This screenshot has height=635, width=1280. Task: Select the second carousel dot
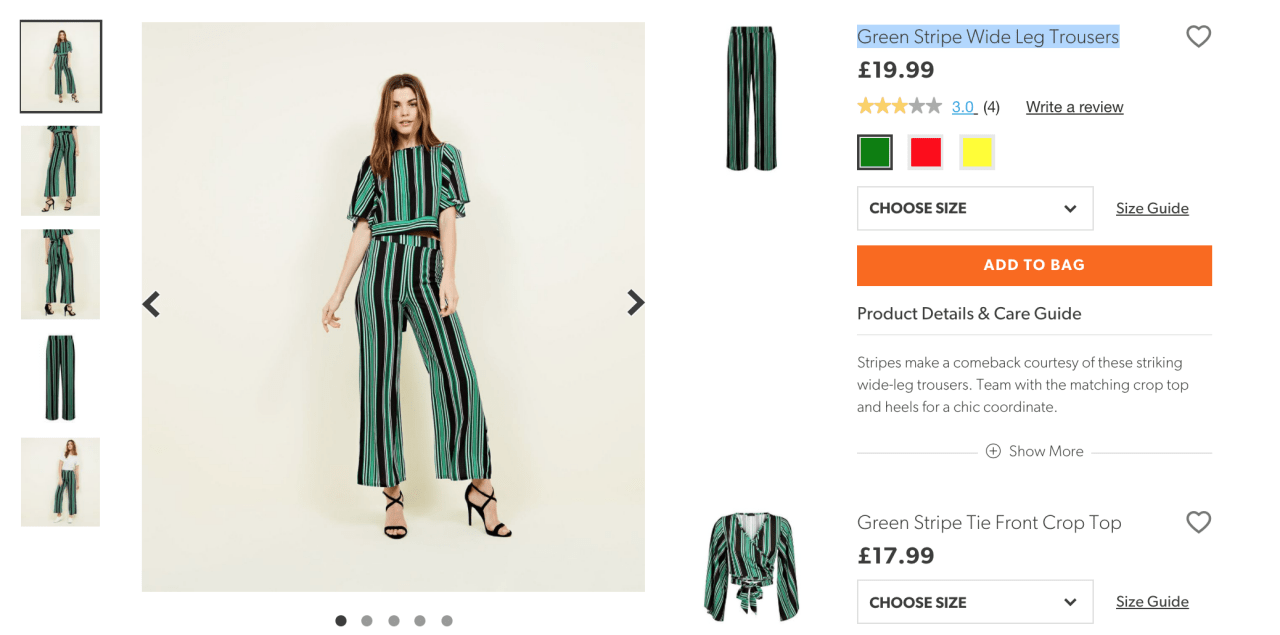tap(367, 621)
